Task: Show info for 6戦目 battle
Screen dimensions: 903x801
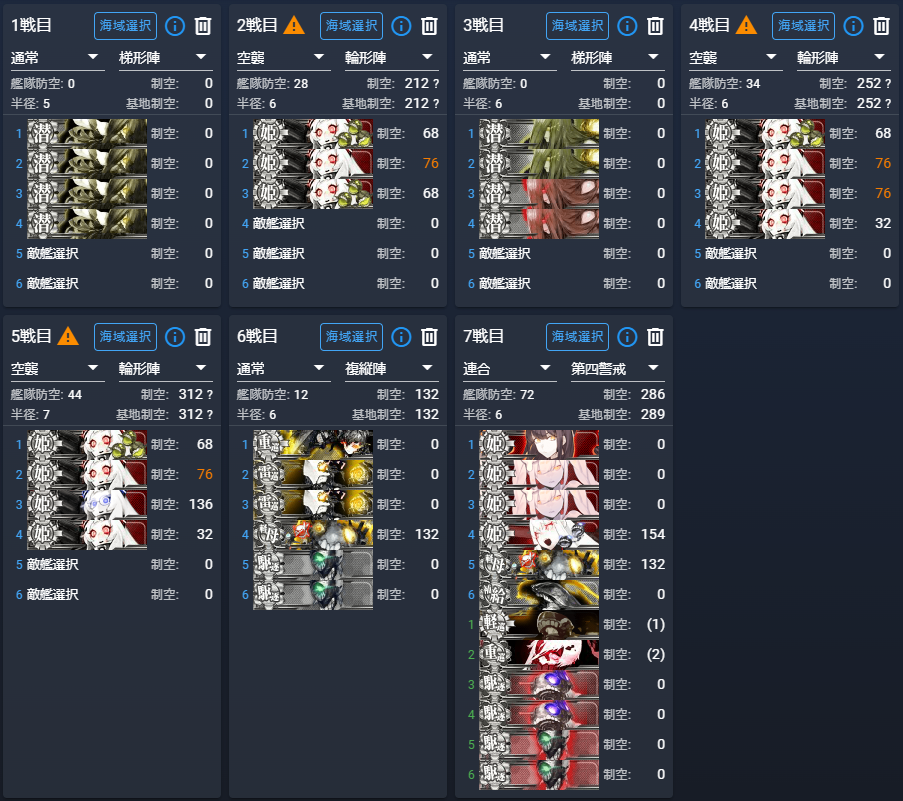Action: click(401, 337)
